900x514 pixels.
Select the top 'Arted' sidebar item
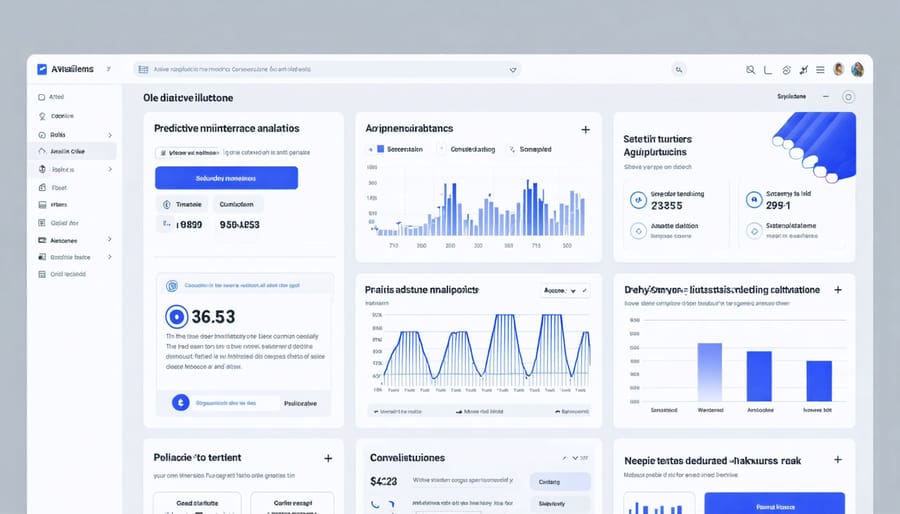coord(55,98)
